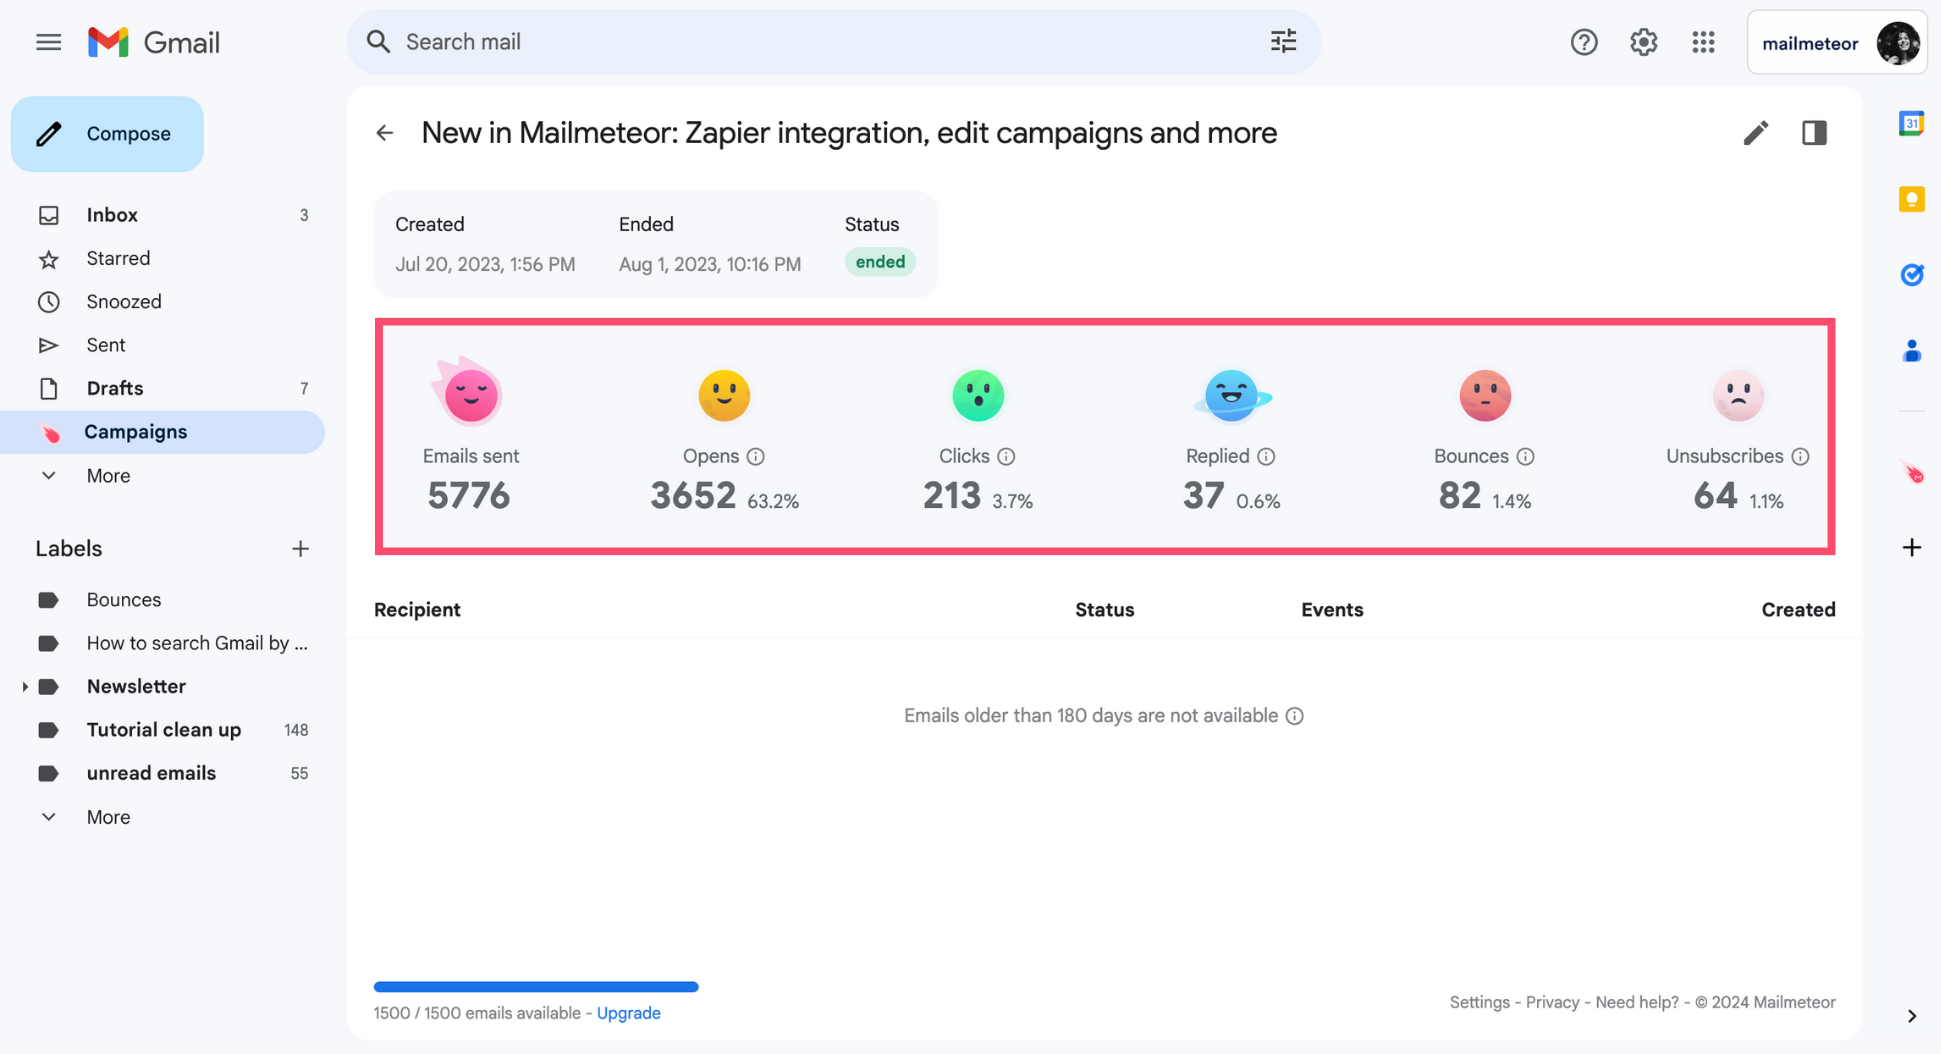Click Compose to write an email
Image resolution: width=1941 pixels, height=1054 pixels.
coord(107,134)
